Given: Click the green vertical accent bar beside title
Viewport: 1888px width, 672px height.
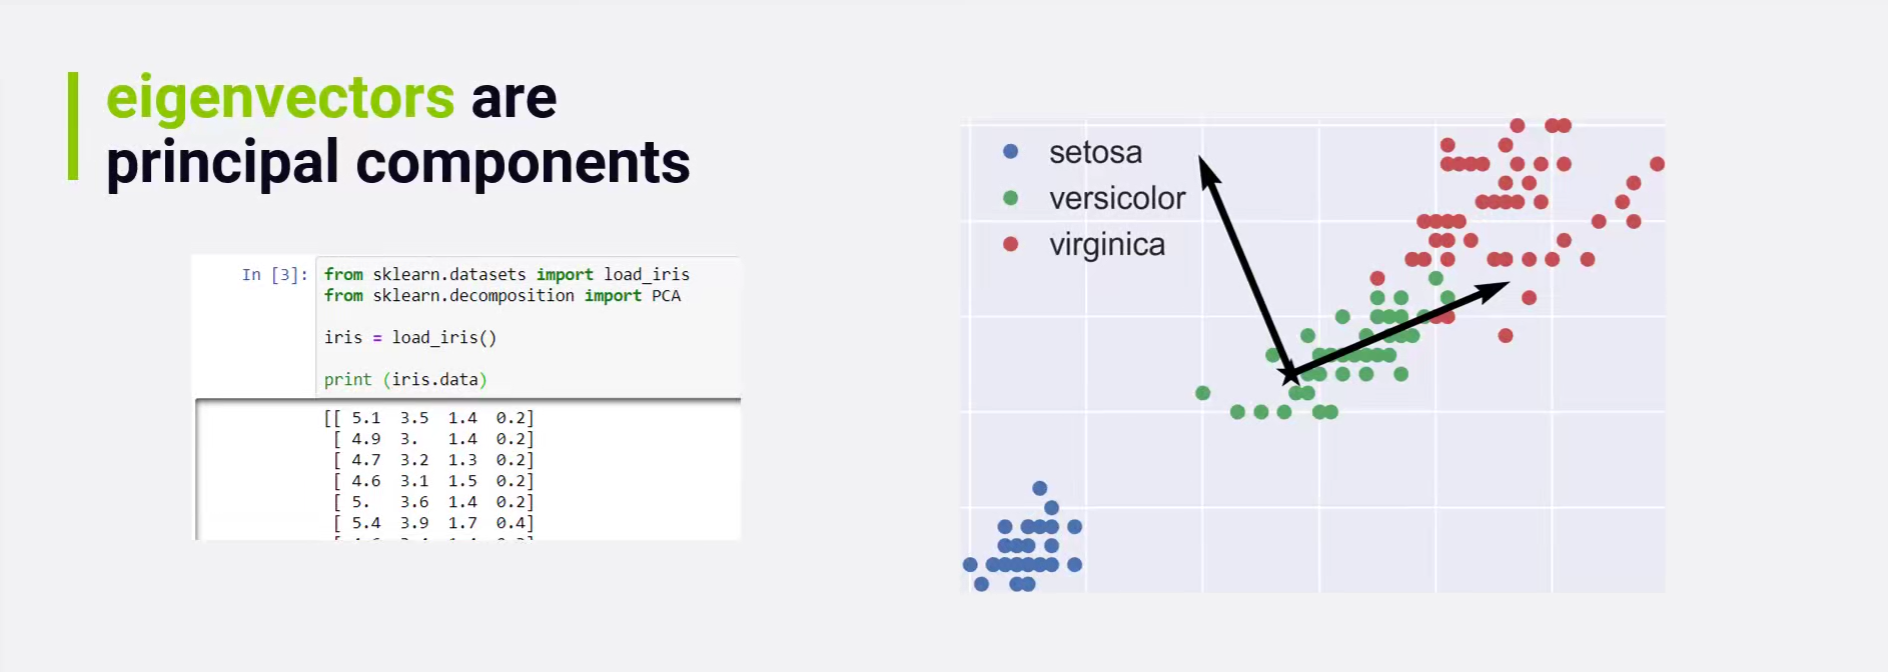Looking at the screenshot, I should pos(73,126).
